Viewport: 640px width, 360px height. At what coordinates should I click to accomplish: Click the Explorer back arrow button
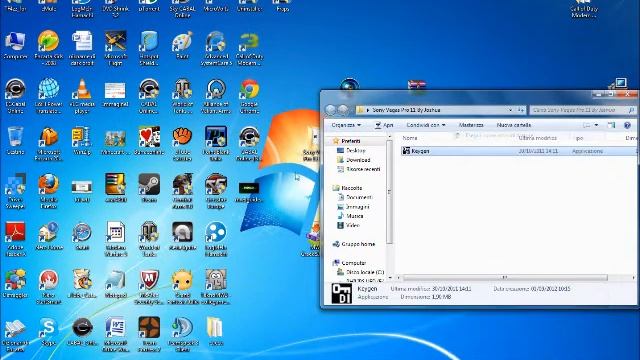pyautogui.click(x=331, y=109)
